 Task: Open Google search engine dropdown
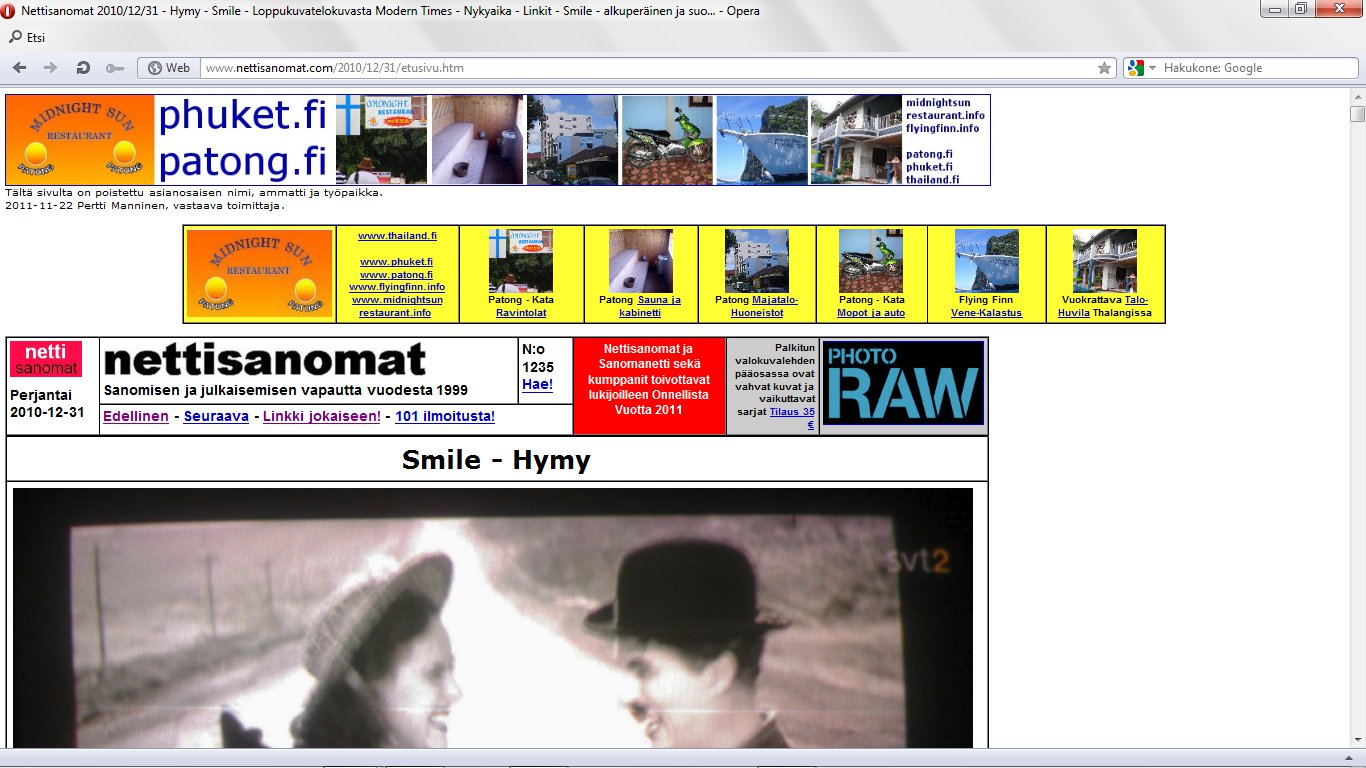coord(1139,68)
